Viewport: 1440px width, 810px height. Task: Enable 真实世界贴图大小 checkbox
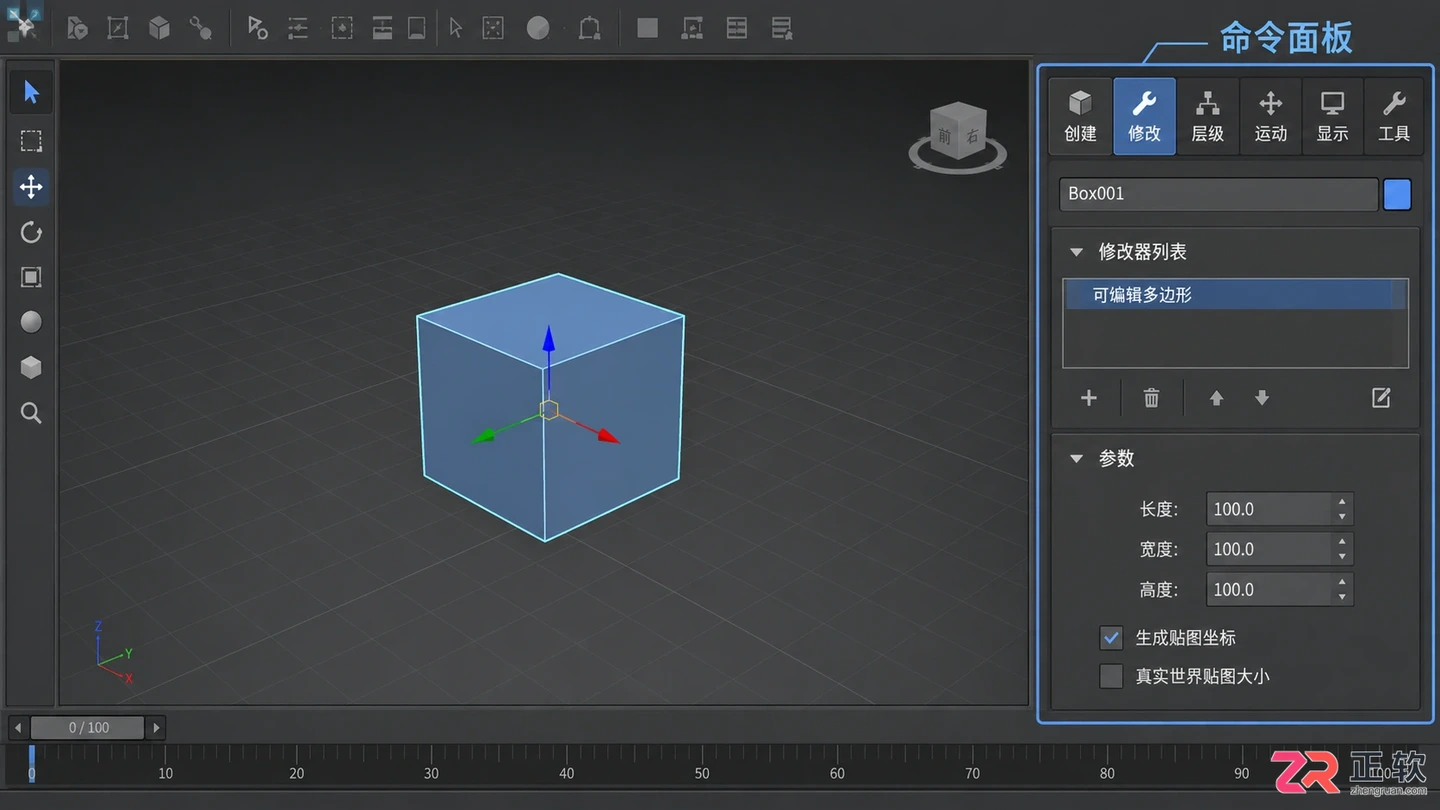1111,676
